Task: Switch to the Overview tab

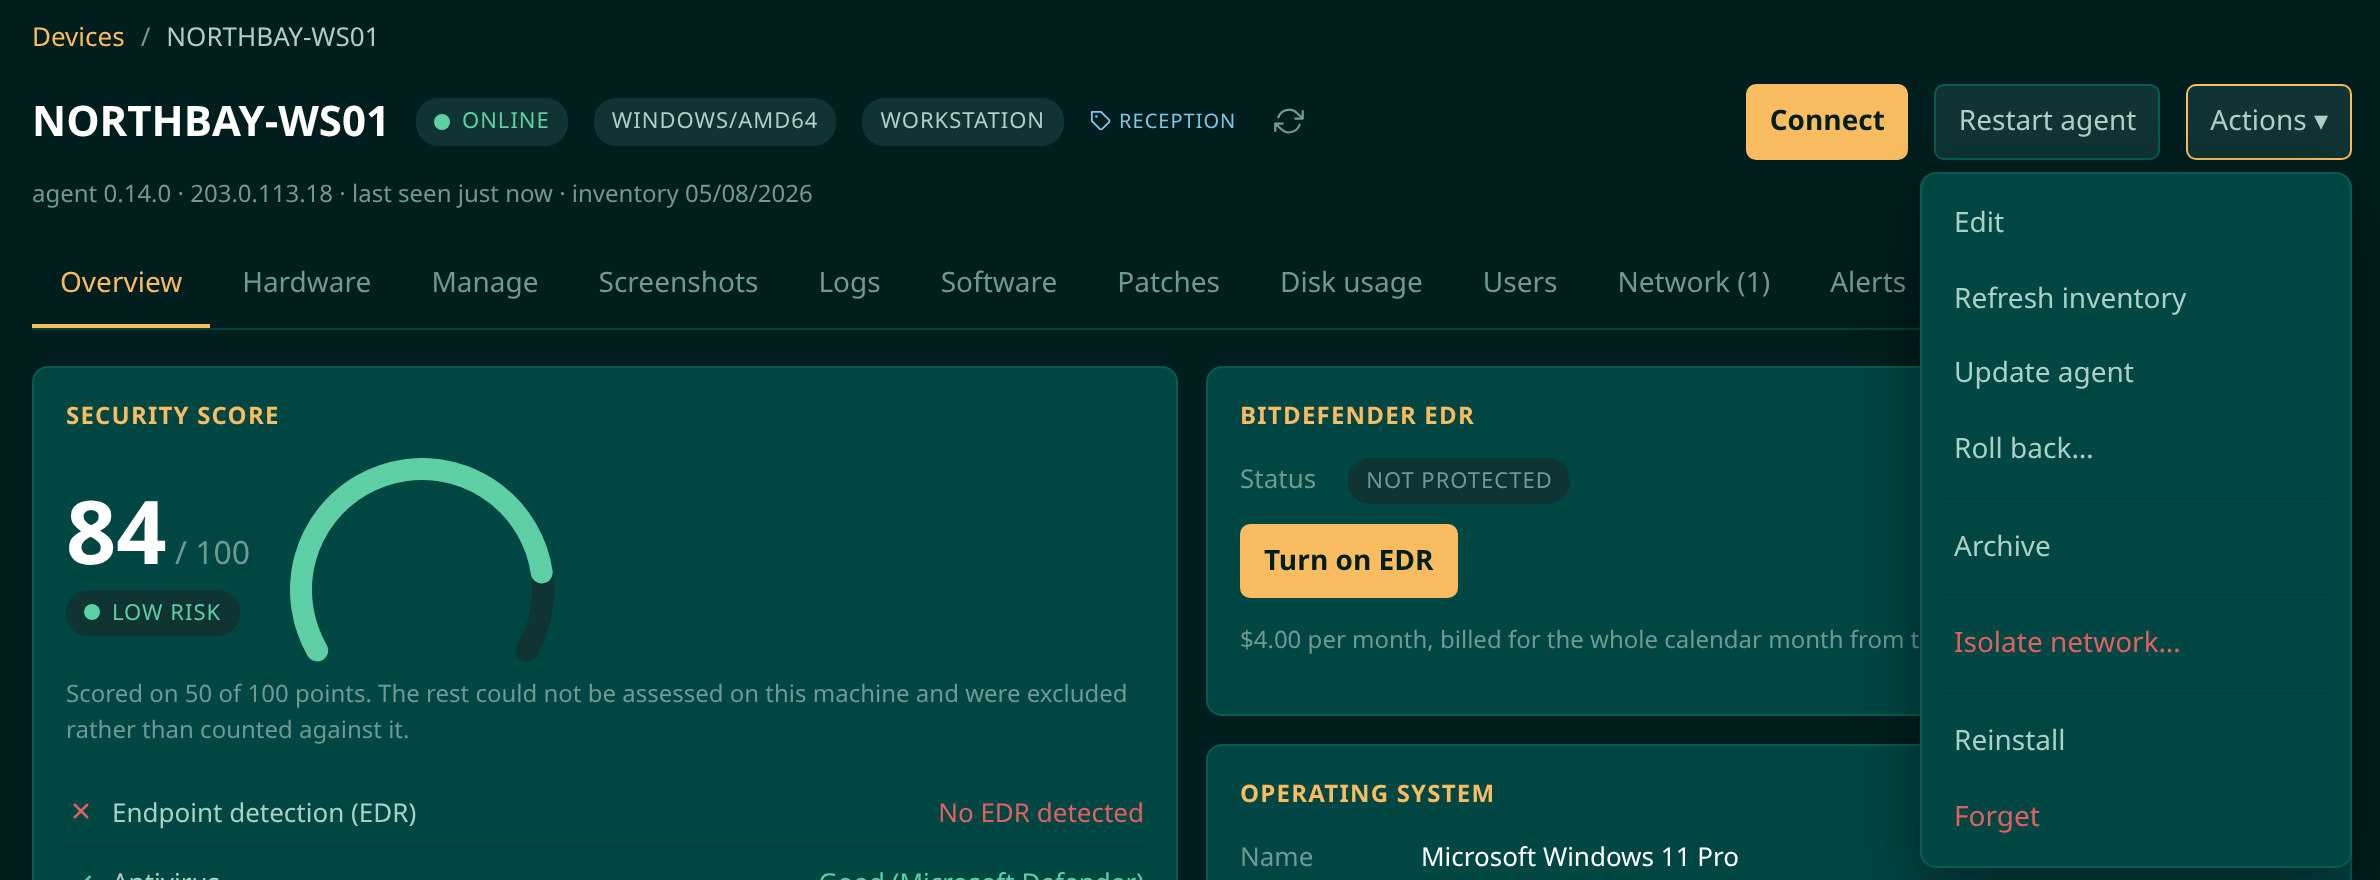Action: 121,282
